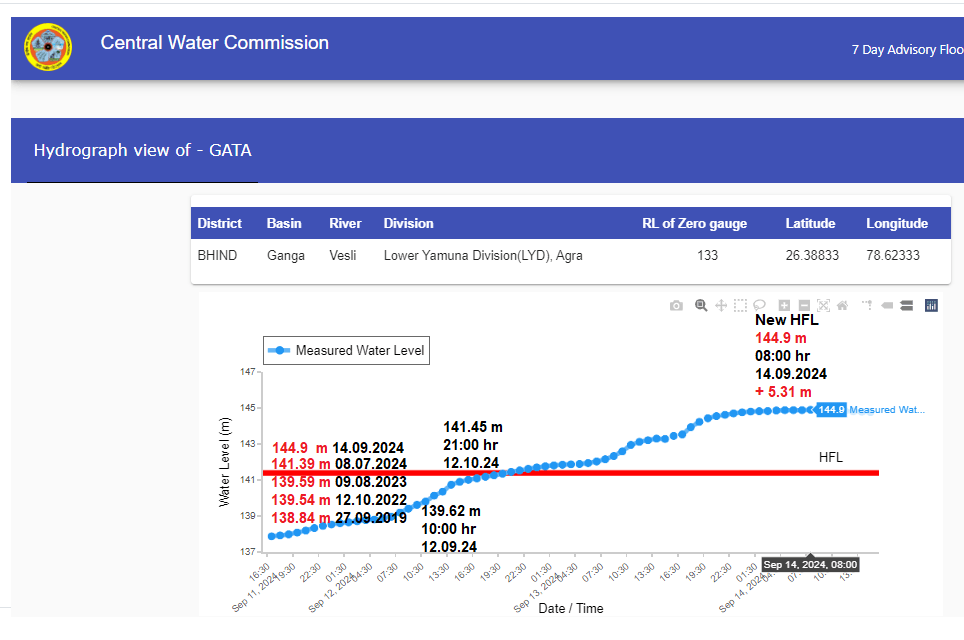Enable compare data on hover
The image size is (964, 640).
907,305
